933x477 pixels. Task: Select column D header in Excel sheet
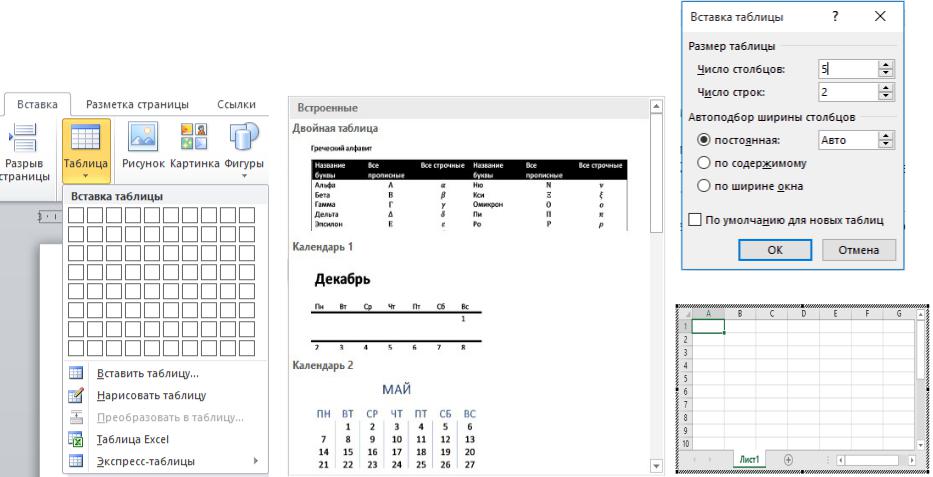(803, 313)
